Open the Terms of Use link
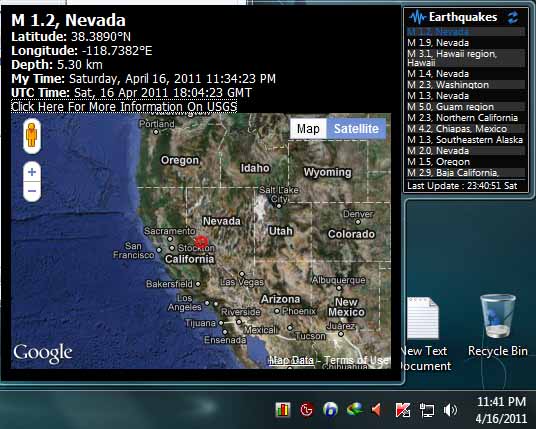Screen dimensions: 536x429 [356, 360]
